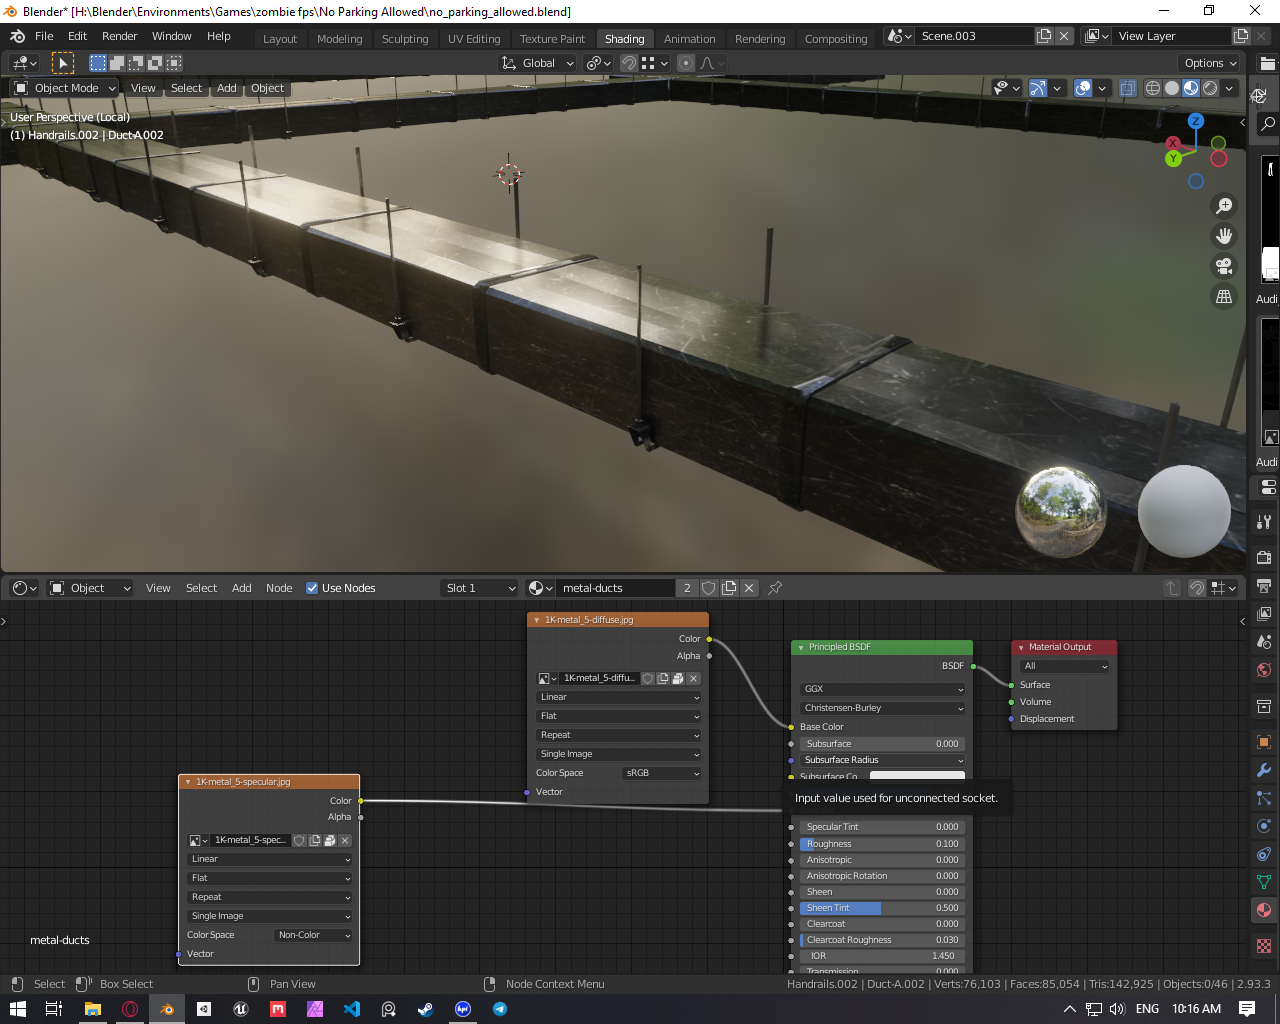Toggle viewport gizmos visibility

1038,88
